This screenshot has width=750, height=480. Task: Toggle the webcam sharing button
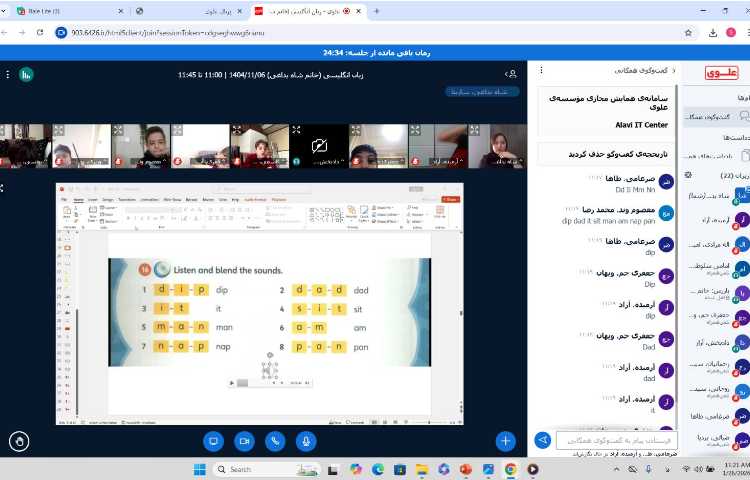pyautogui.click(x=243, y=441)
